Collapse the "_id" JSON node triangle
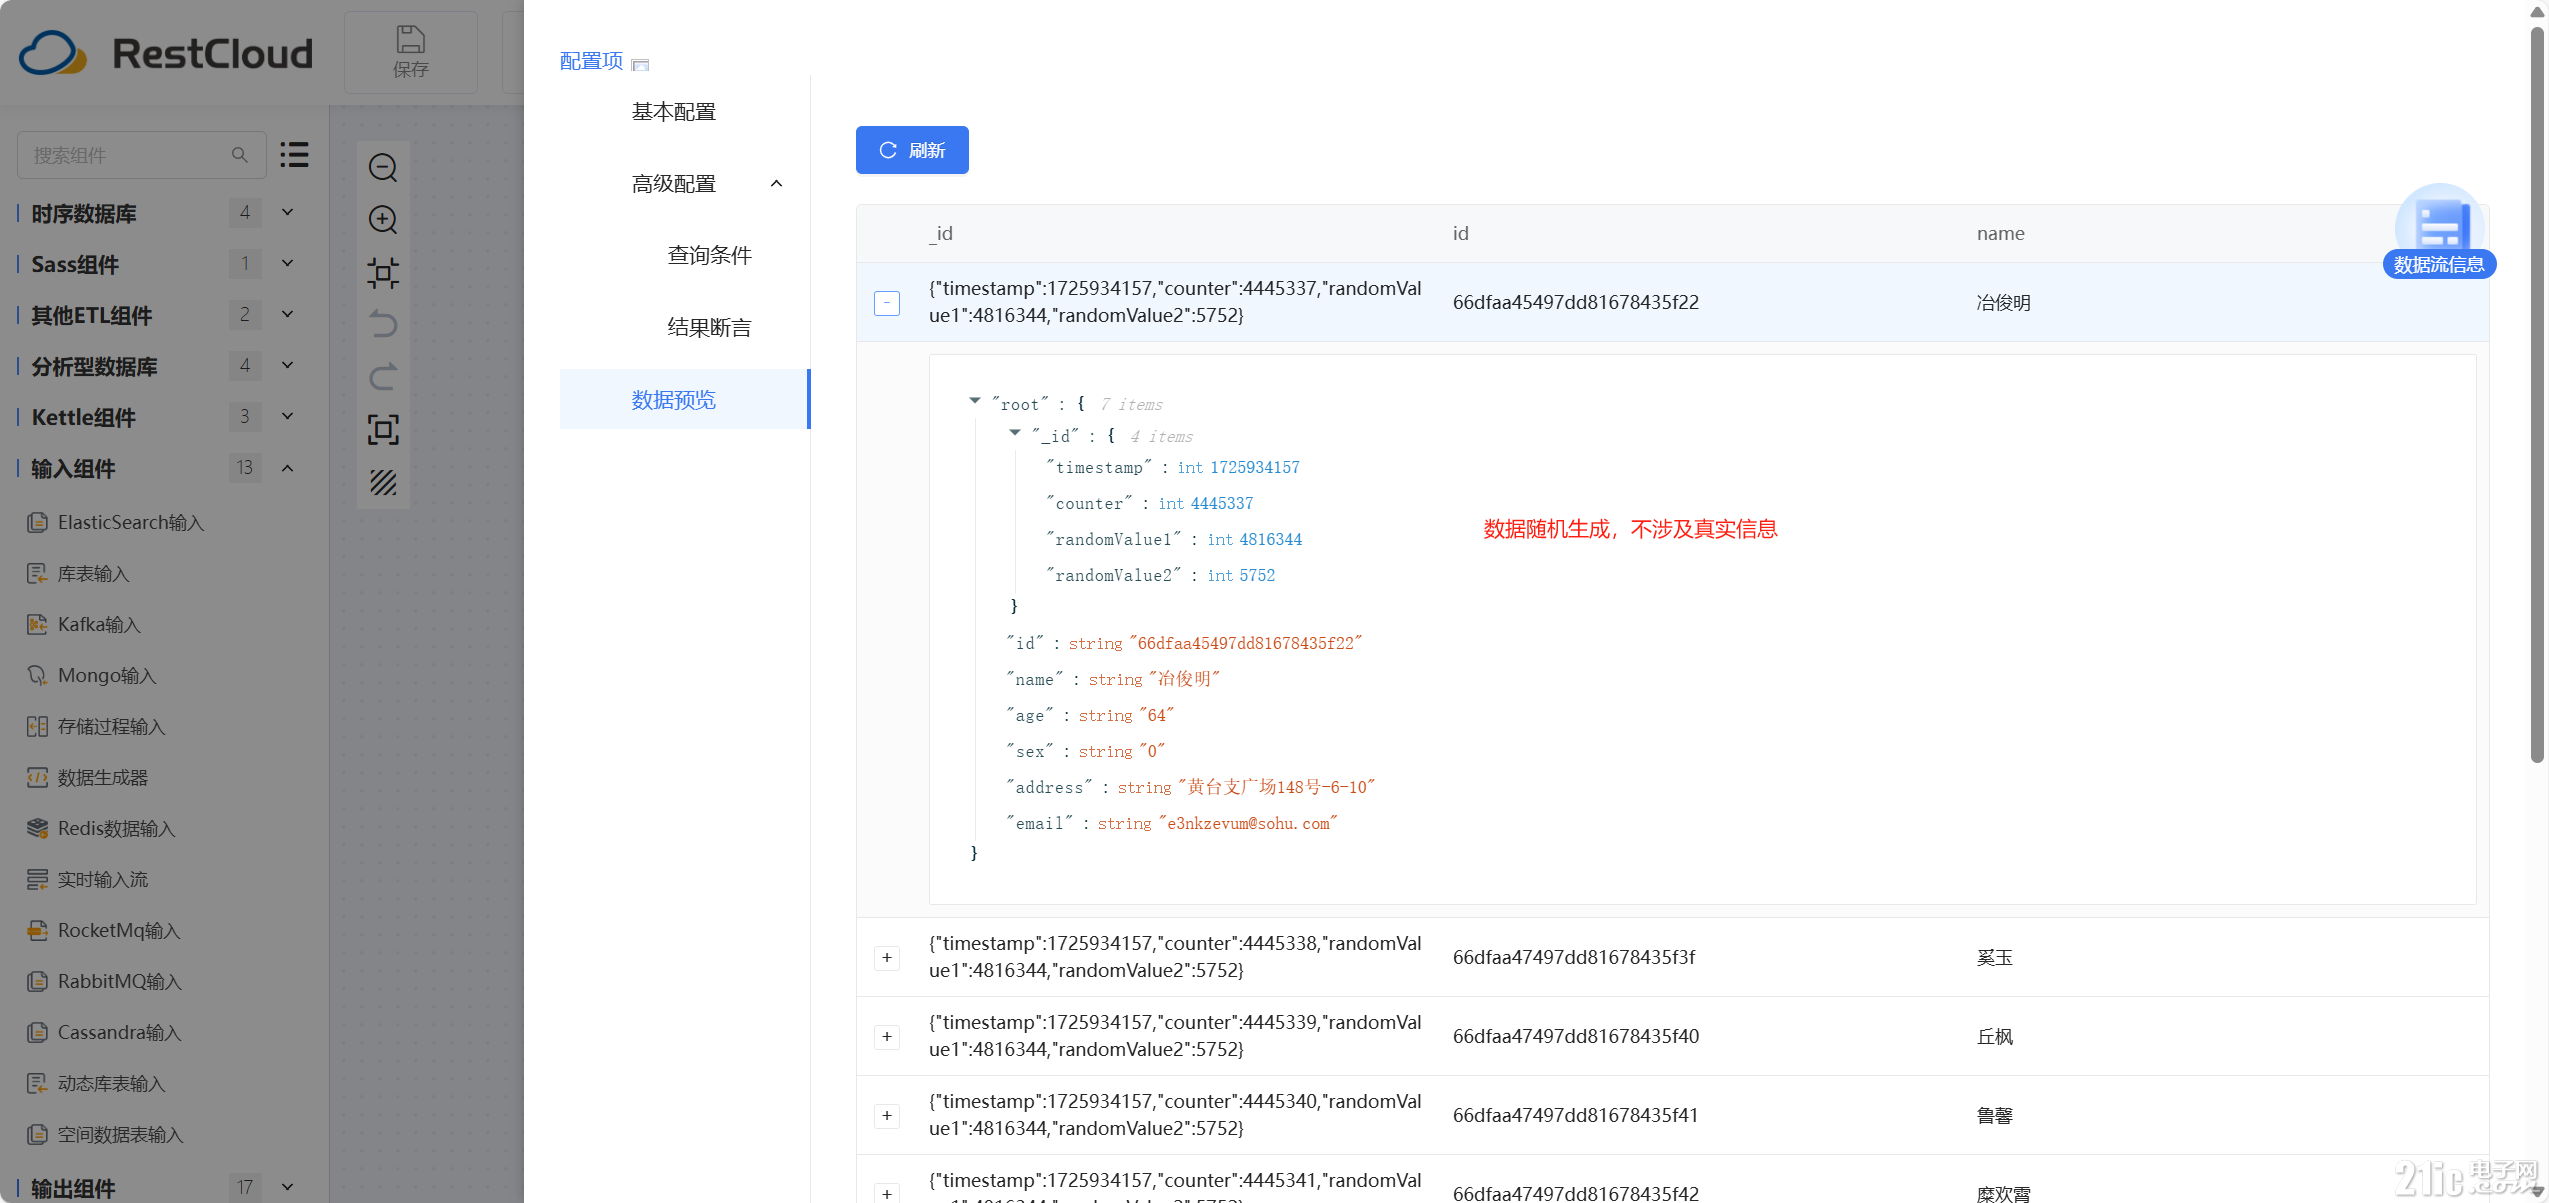The width and height of the screenshot is (2549, 1203). pyautogui.click(x=1014, y=433)
